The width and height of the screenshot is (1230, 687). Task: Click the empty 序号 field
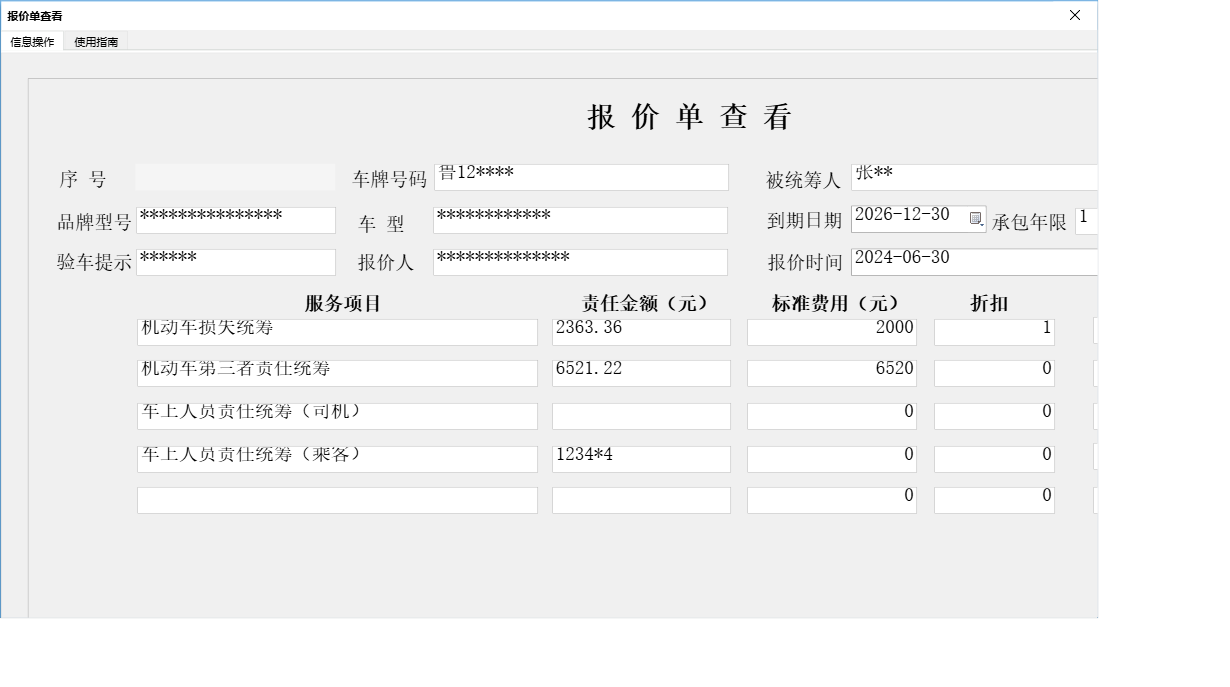[236, 177]
